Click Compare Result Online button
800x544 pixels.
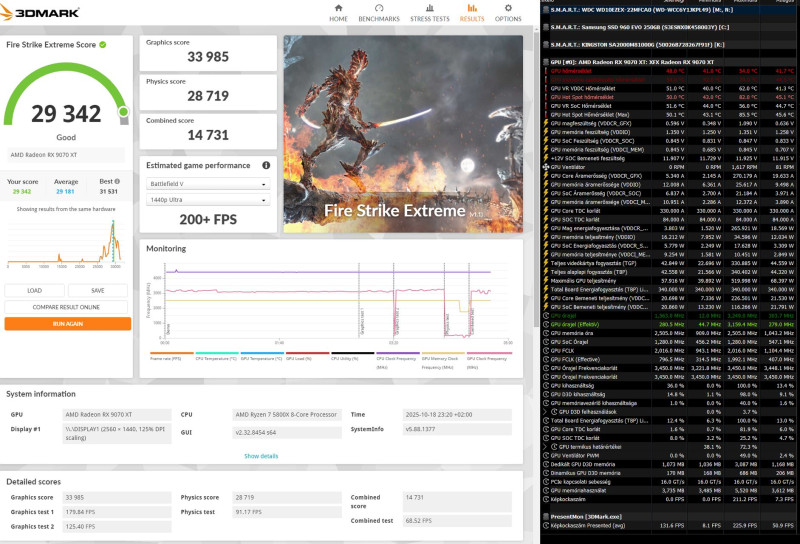66,307
